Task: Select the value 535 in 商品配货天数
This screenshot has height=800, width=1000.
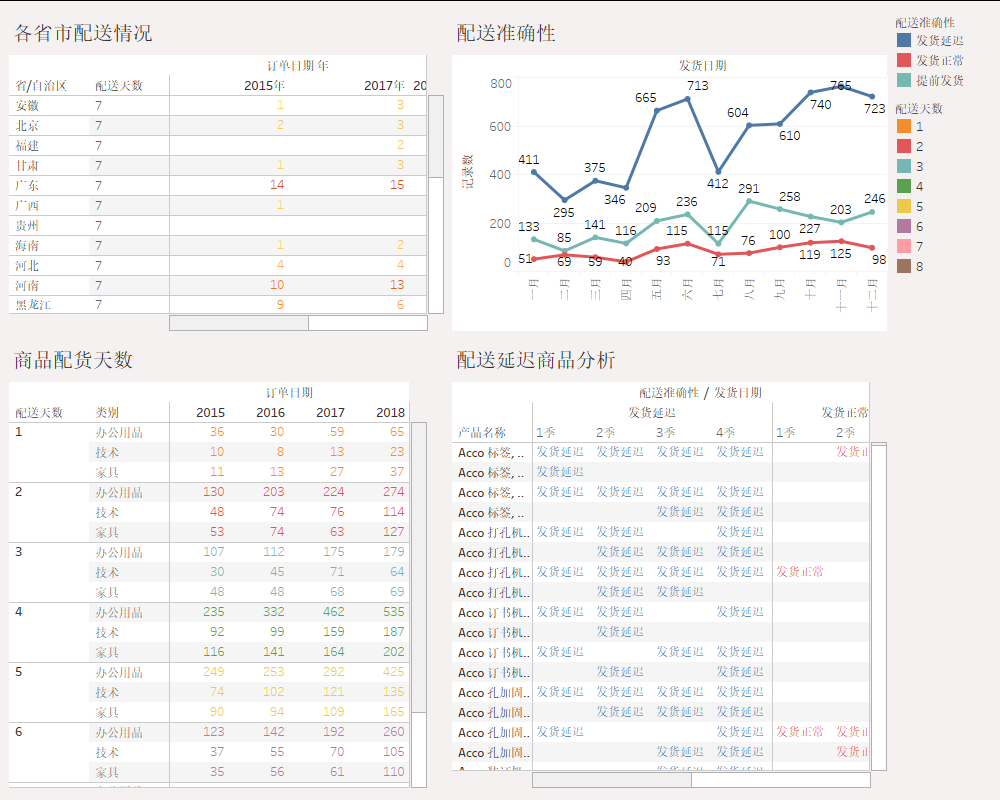Action: click(x=393, y=612)
